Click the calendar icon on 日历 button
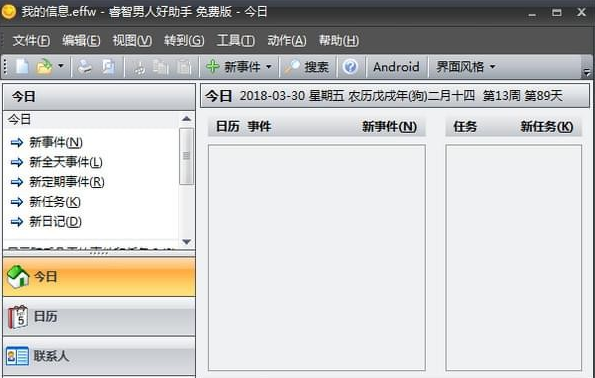This screenshot has width=595, height=378. tap(18, 317)
